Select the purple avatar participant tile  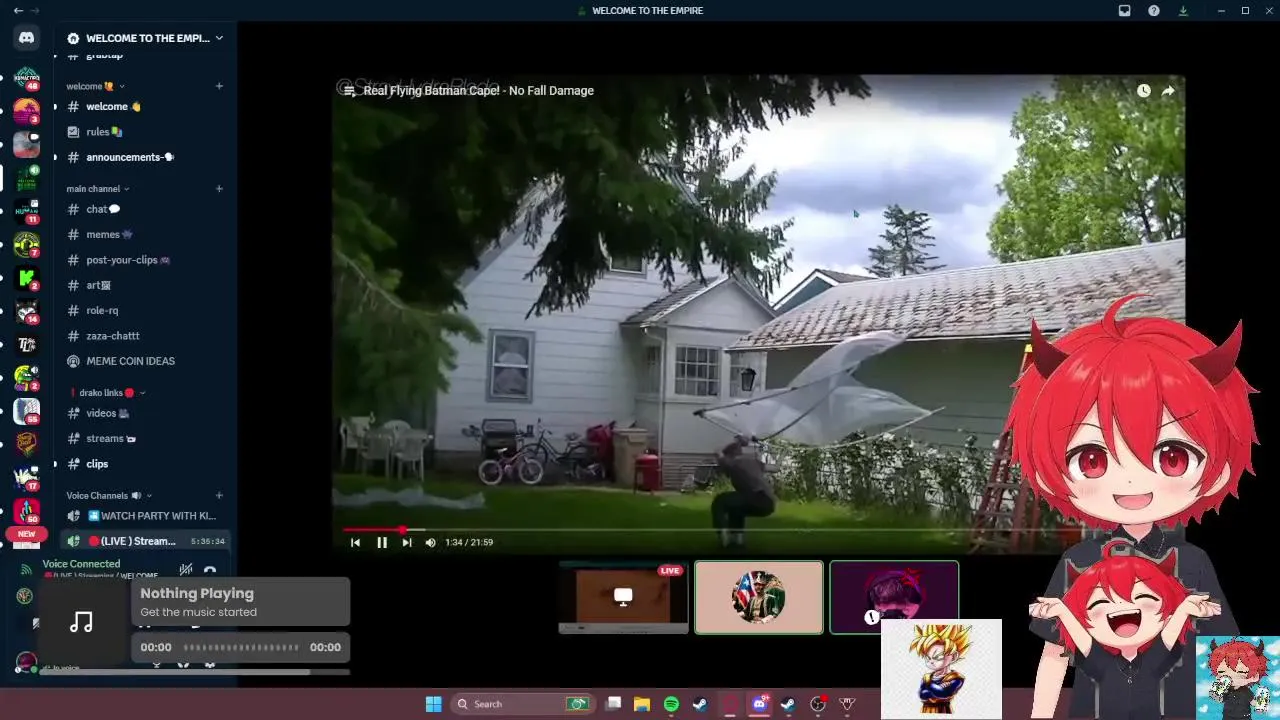894,597
